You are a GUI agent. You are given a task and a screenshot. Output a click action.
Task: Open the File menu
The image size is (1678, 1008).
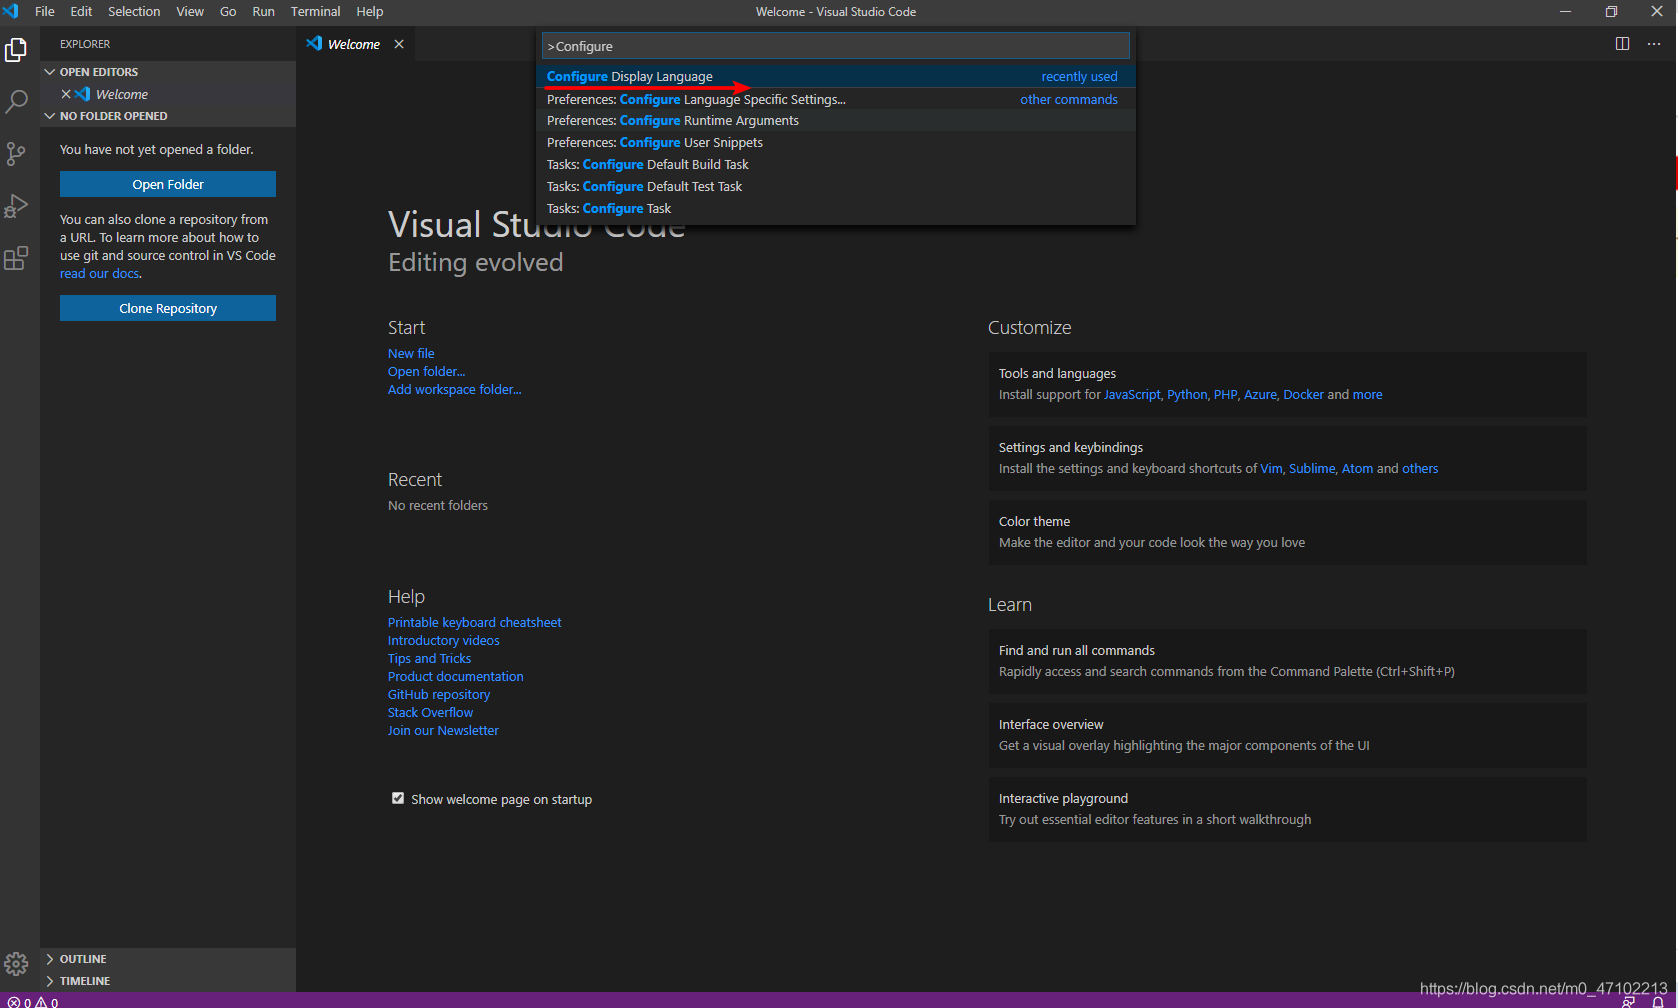point(45,11)
